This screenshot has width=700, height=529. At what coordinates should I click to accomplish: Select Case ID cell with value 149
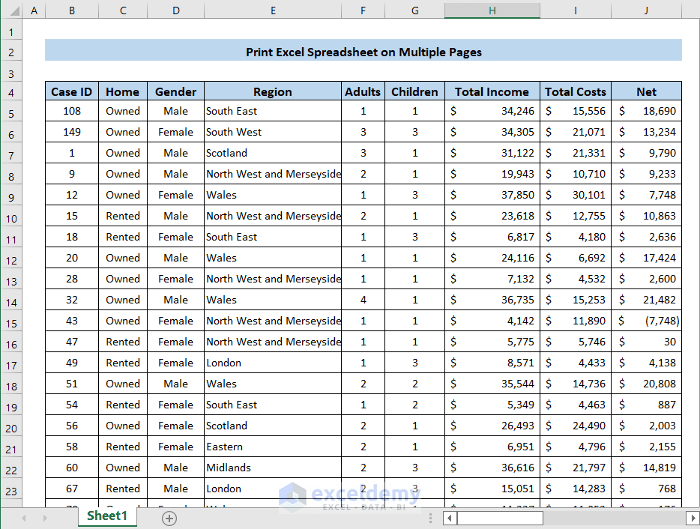point(72,132)
